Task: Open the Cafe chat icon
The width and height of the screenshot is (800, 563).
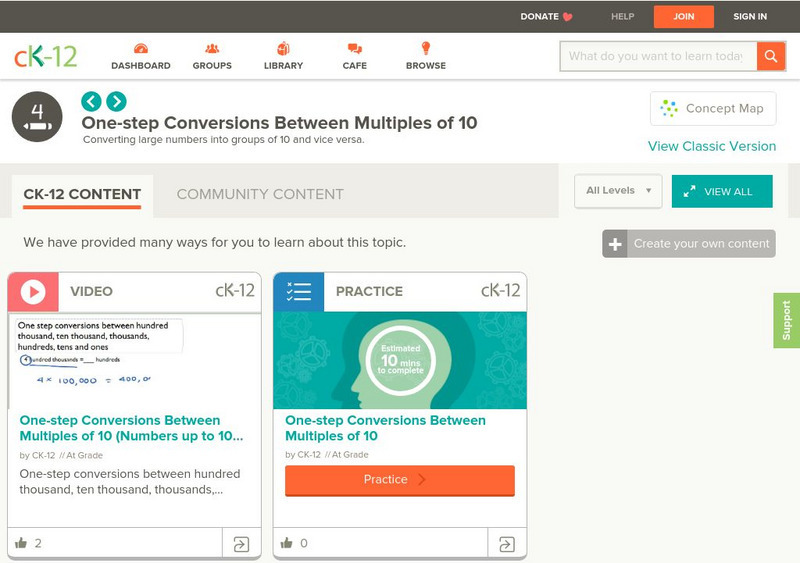Action: (354, 49)
